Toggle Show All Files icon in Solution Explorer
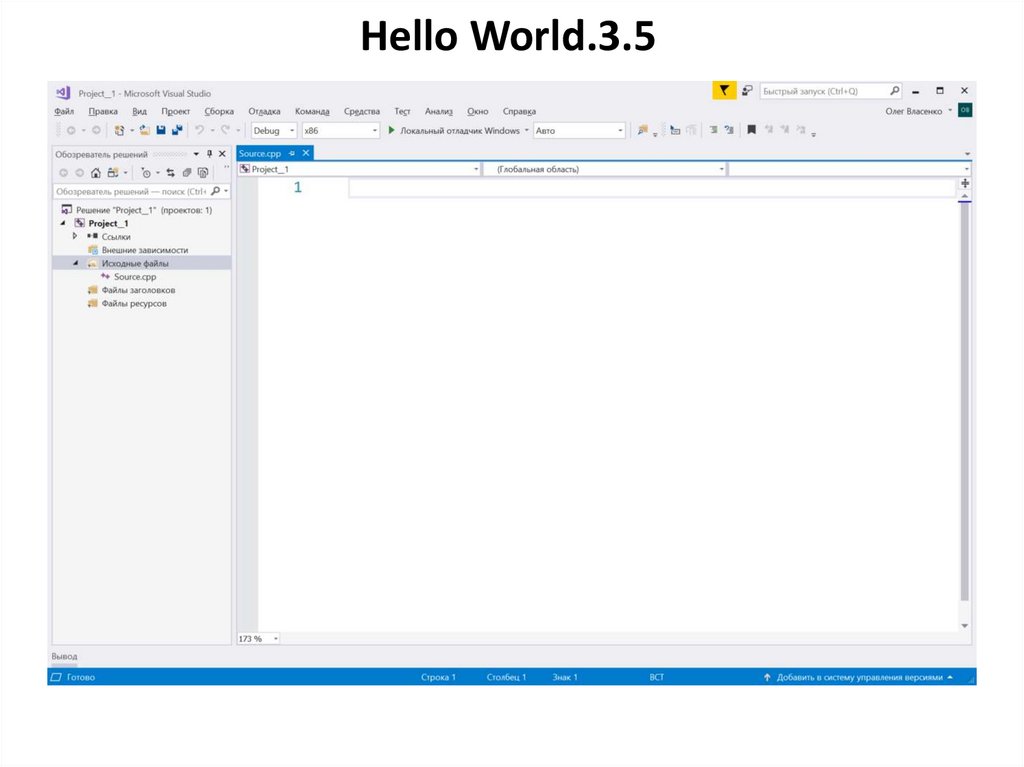Screen dimensions: 1024x767 [203, 173]
